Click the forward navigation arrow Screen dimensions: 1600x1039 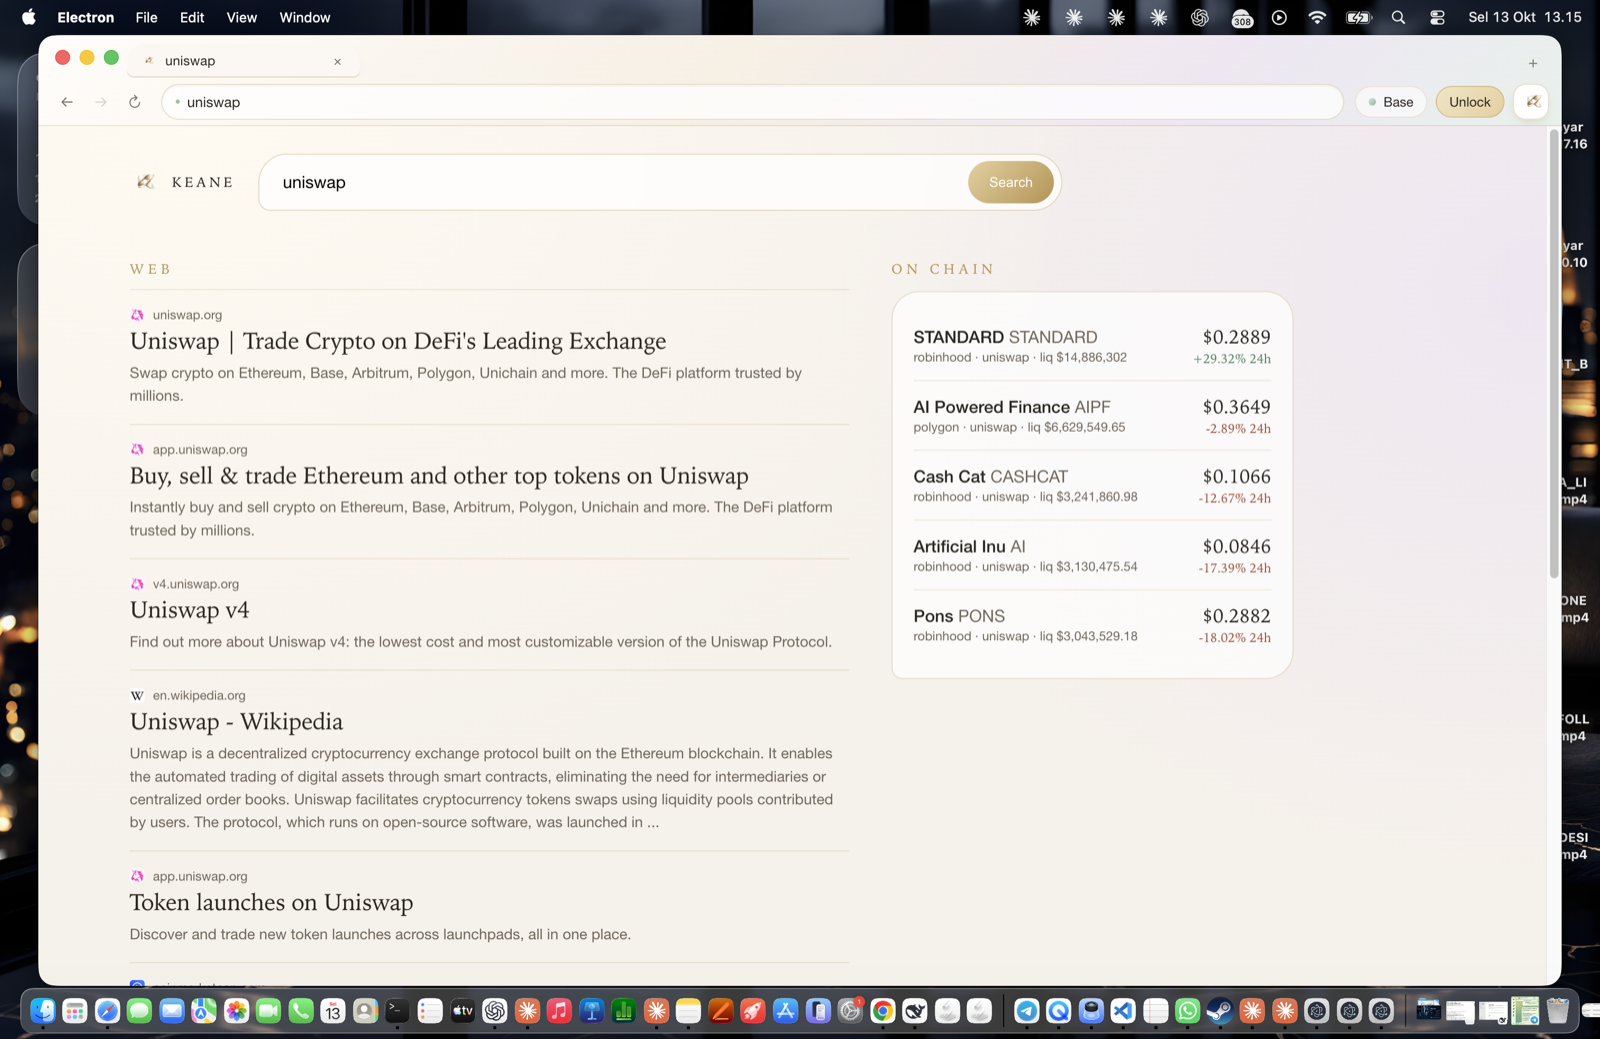[x=101, y=102]
